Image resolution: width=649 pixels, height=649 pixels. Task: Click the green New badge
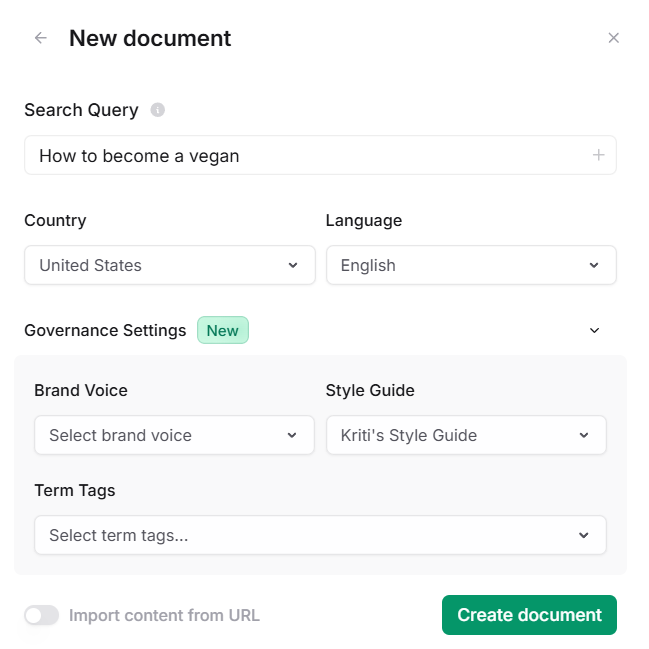[222, 330]
